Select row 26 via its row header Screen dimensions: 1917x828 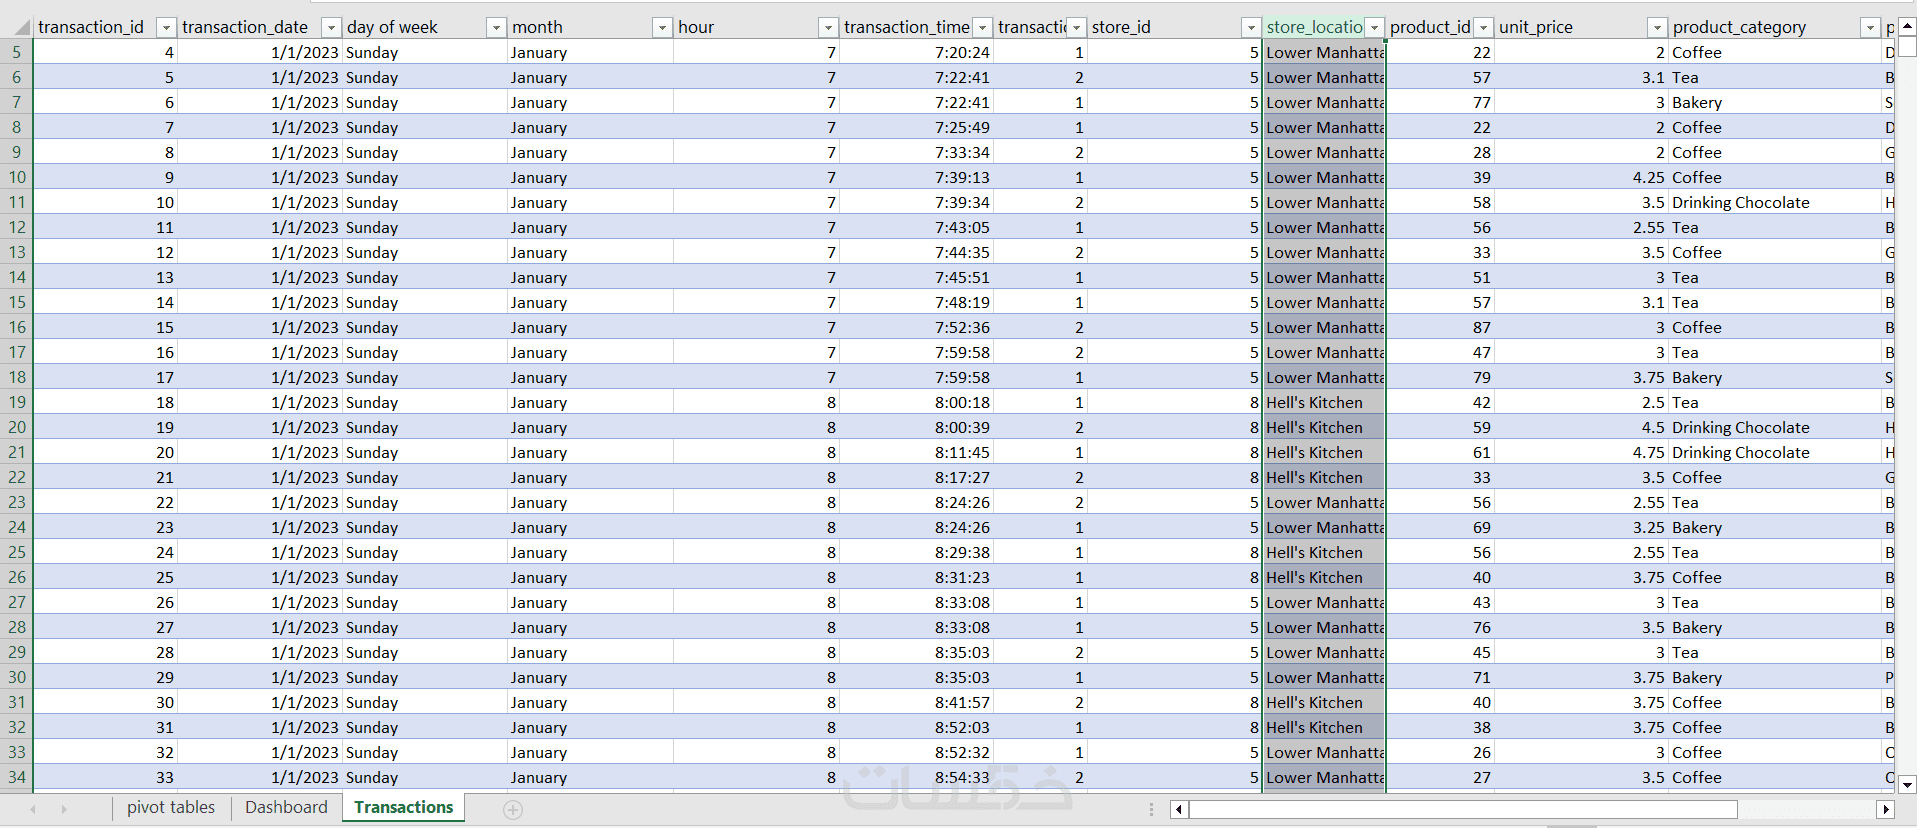17,577
